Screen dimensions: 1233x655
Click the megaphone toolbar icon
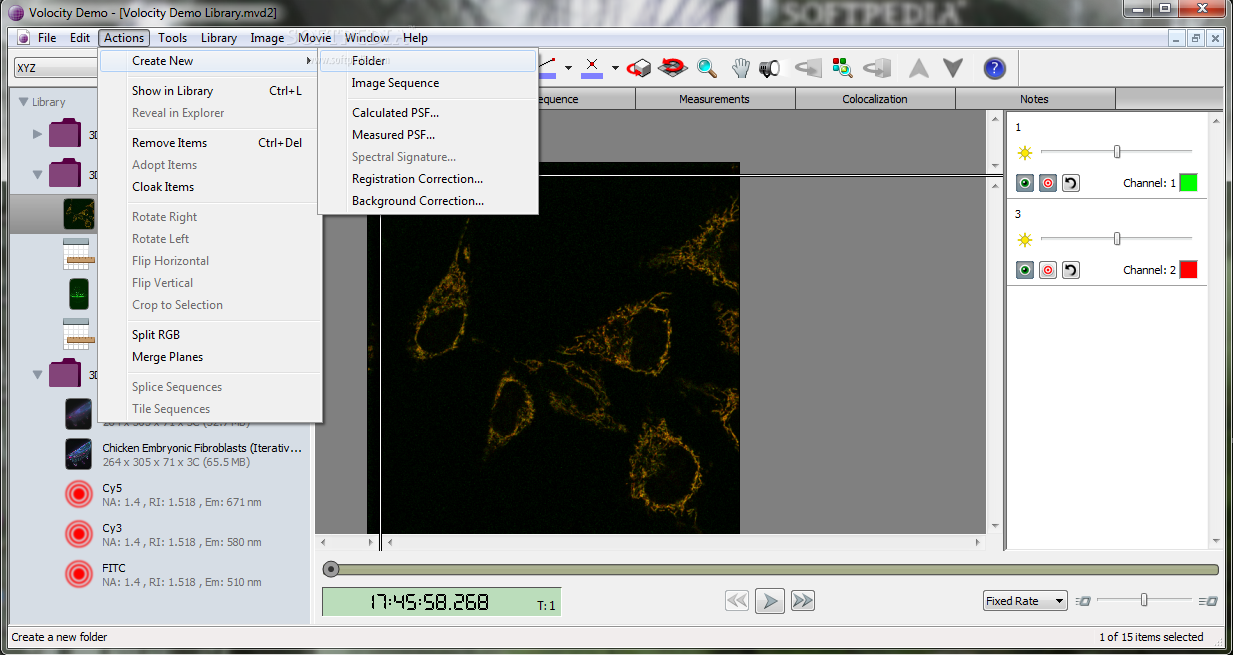coord(770,68)
